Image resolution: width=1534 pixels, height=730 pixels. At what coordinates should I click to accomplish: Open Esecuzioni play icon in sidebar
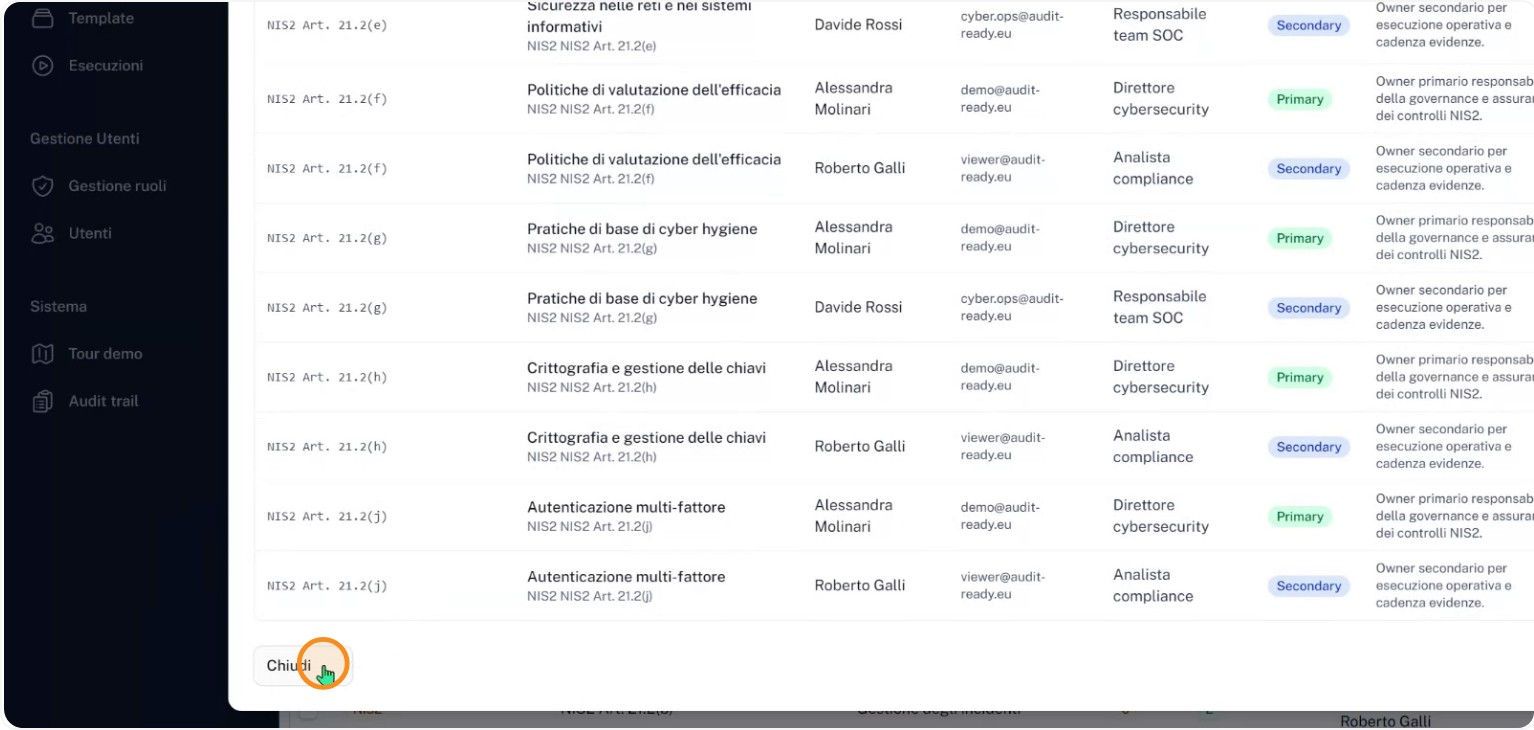click(42, 66)
